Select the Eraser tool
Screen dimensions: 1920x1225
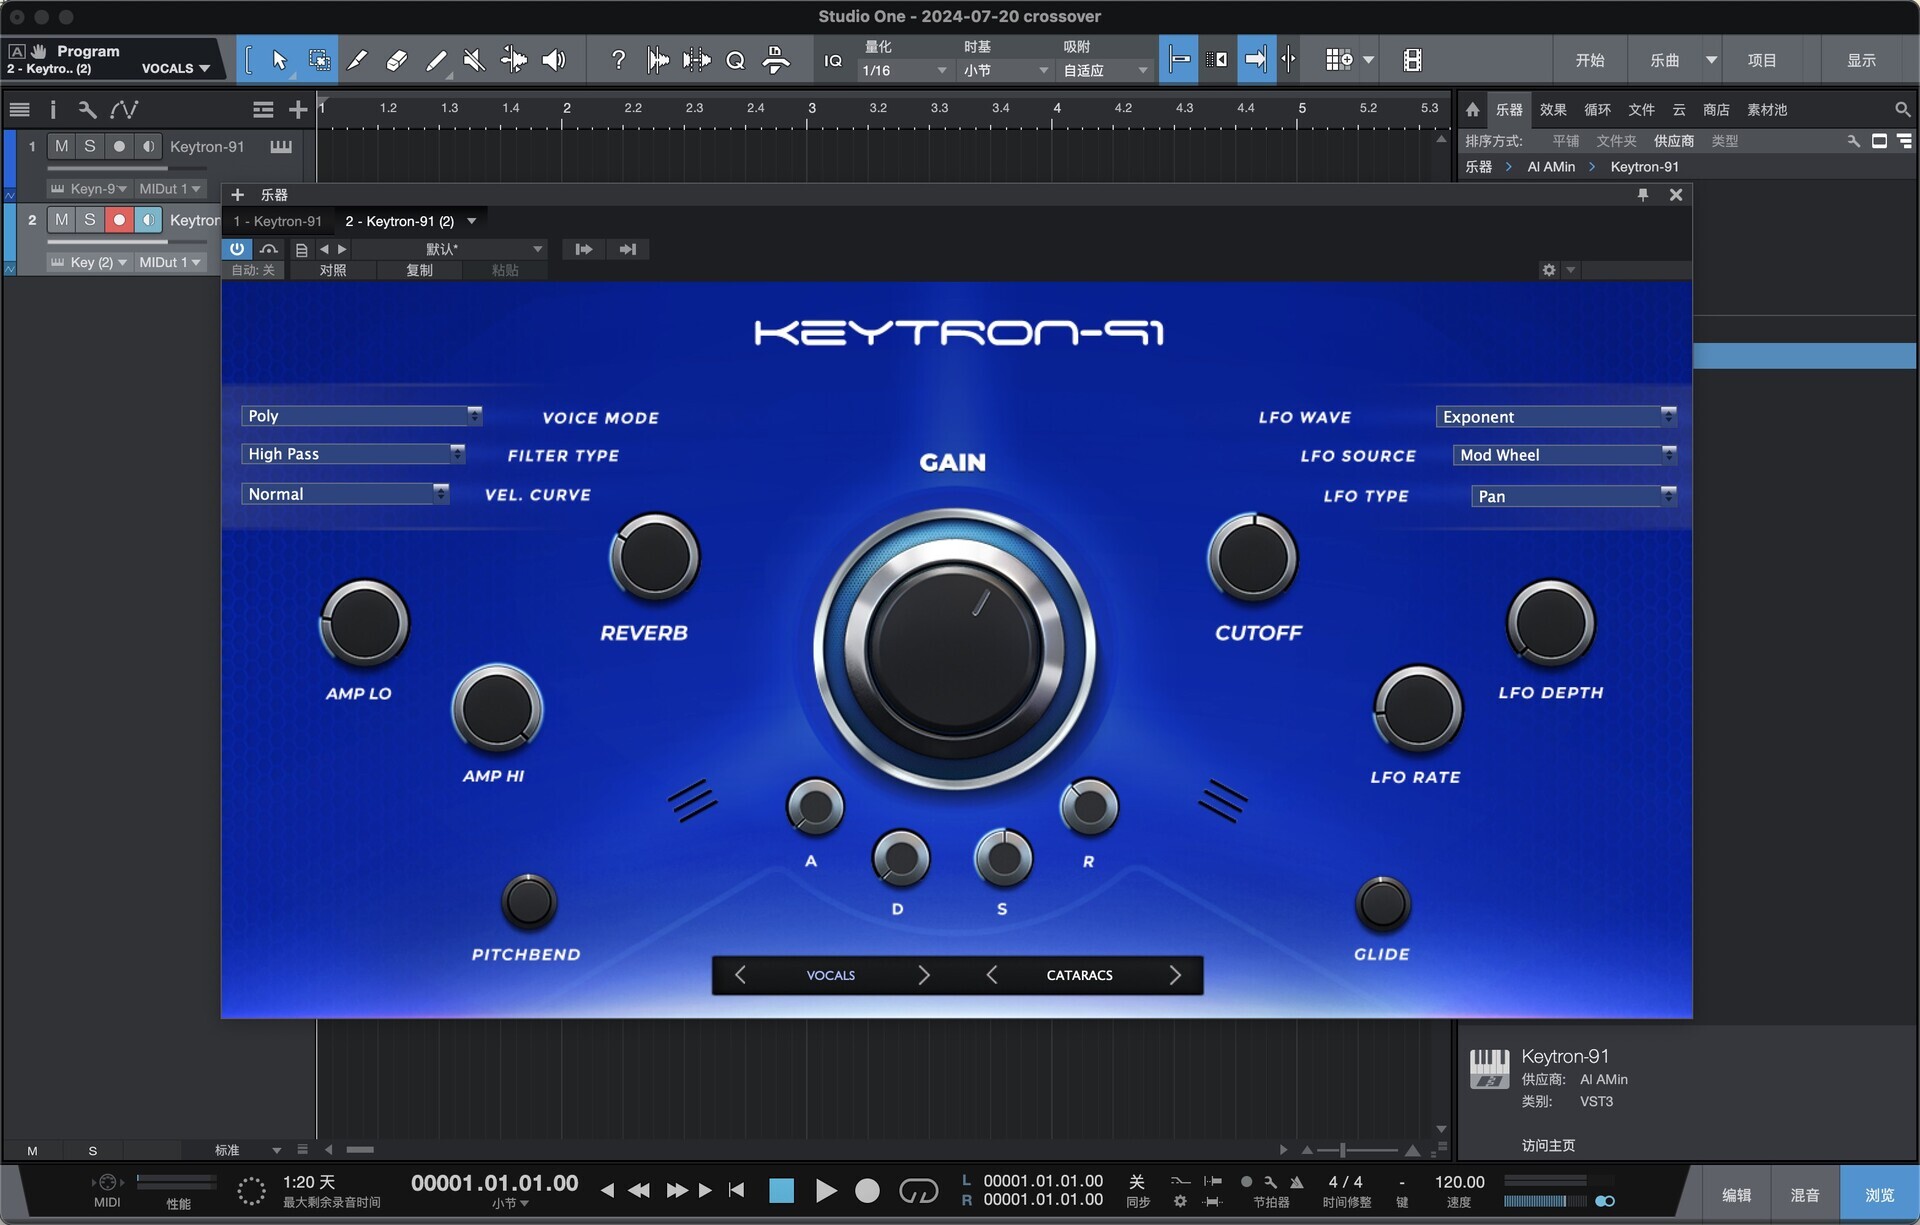click(396, 60)
